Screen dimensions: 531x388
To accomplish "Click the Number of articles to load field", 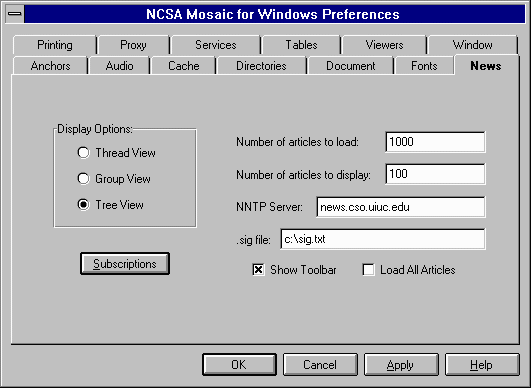I will (x=435, y=142).
